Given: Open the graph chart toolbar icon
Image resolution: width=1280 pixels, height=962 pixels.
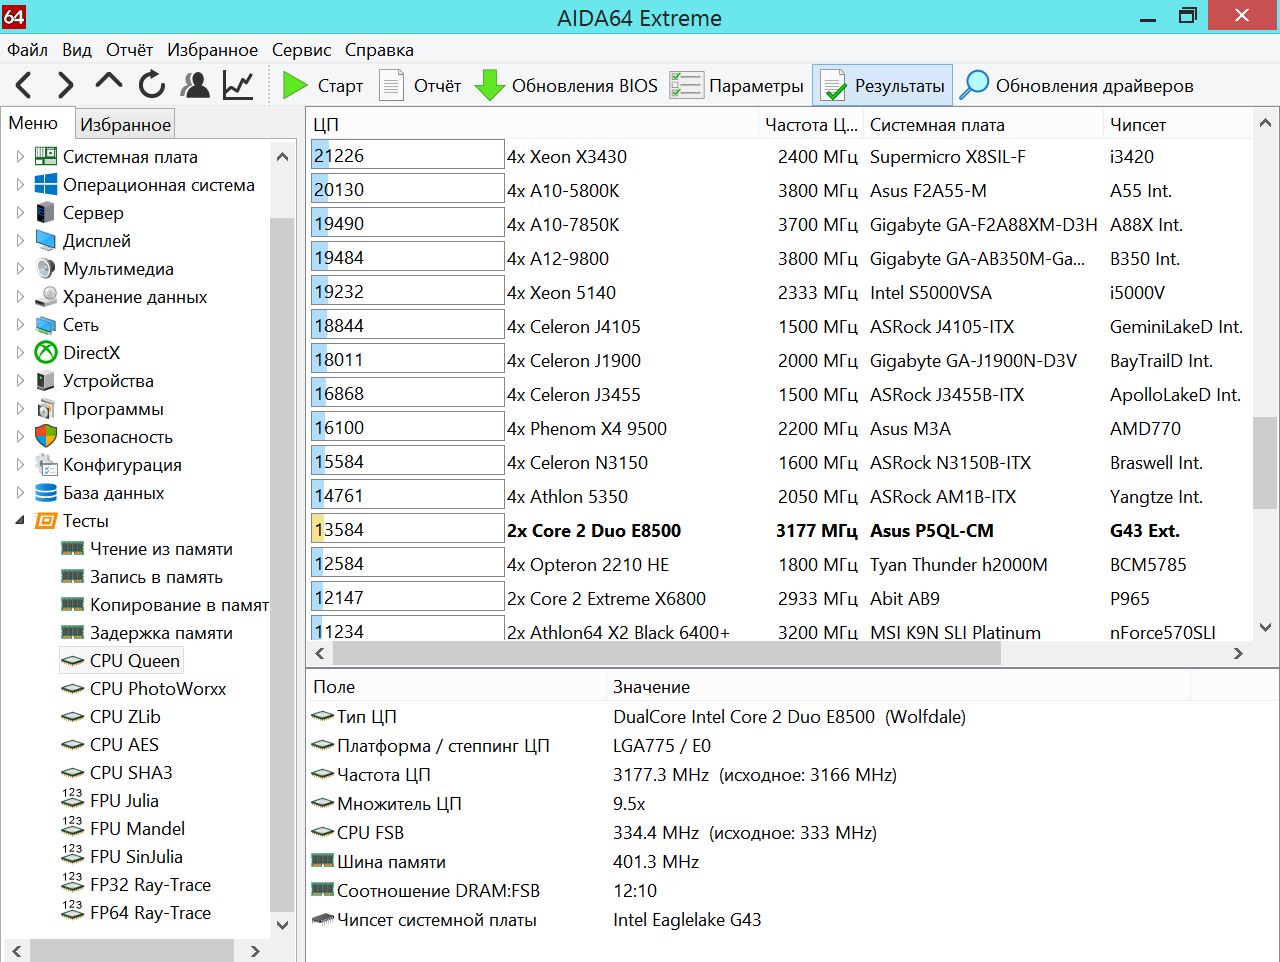Looking at the screenshot, I should point(238,85).
